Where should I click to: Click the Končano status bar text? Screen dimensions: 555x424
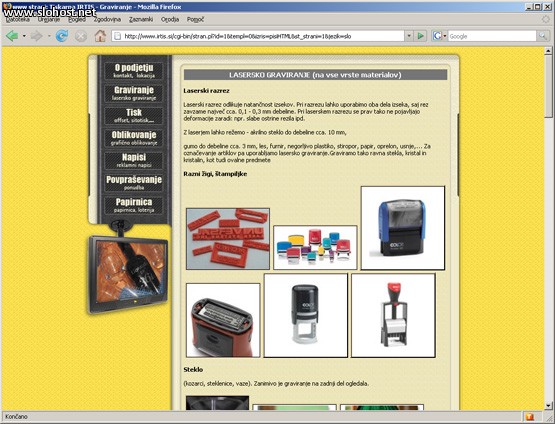click(16, 417)
